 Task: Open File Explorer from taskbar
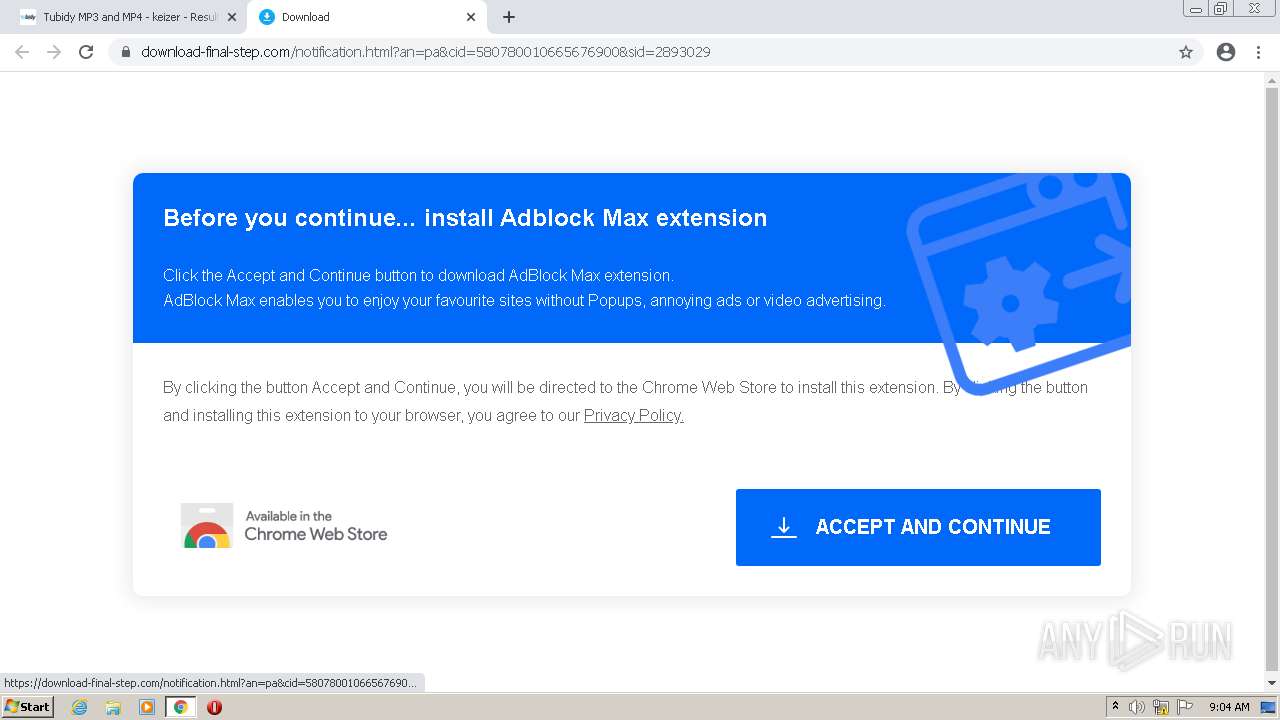tap(113, 707)
